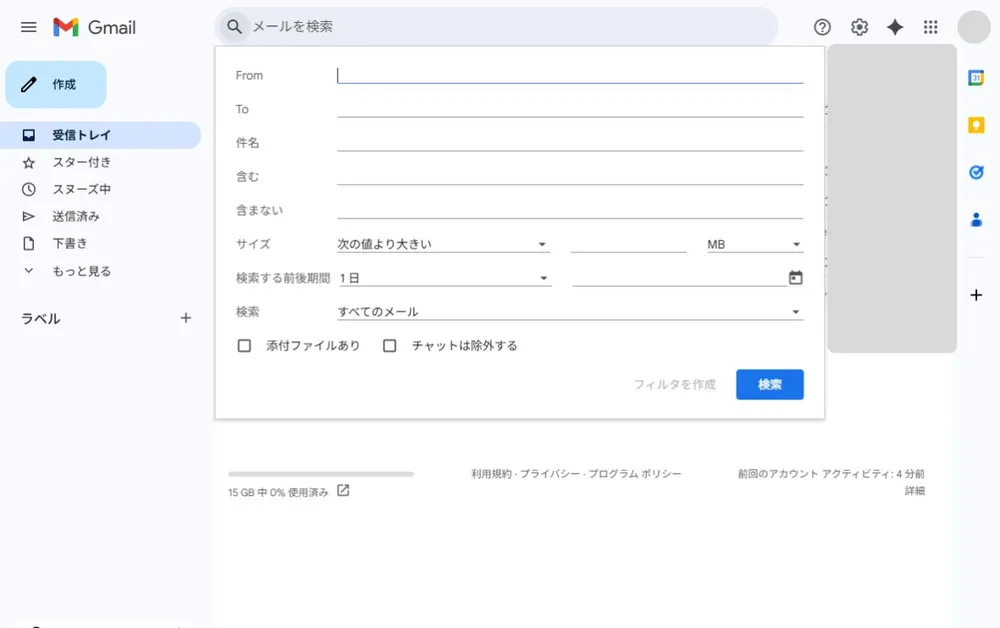Check the チャットは除外する checkbox

point(390,346)
